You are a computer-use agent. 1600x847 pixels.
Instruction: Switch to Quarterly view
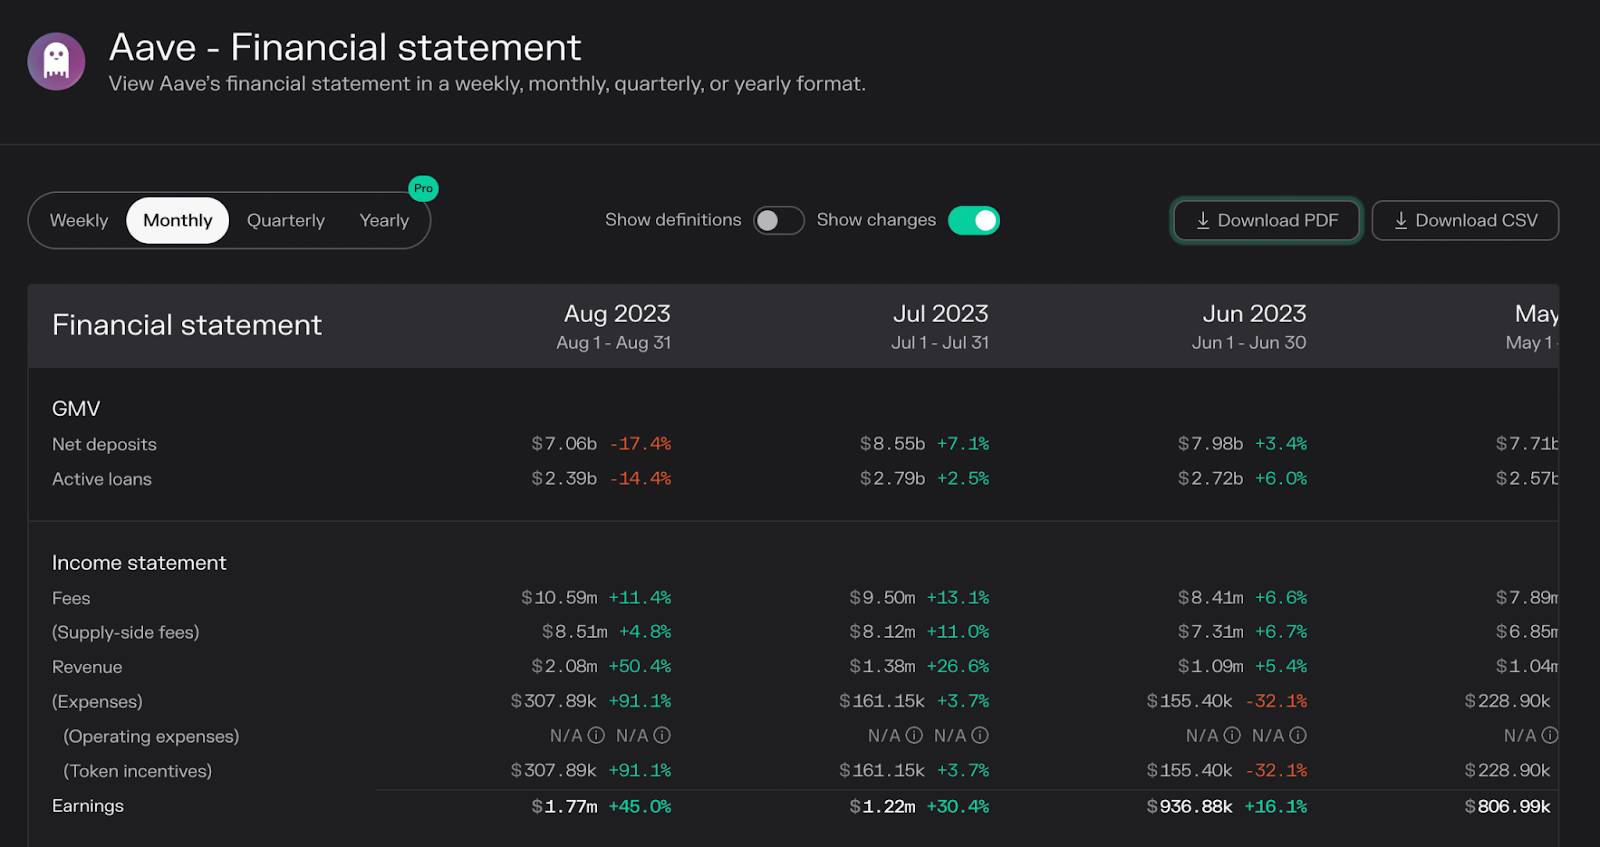pyautogui.click(x=286, y=220)
